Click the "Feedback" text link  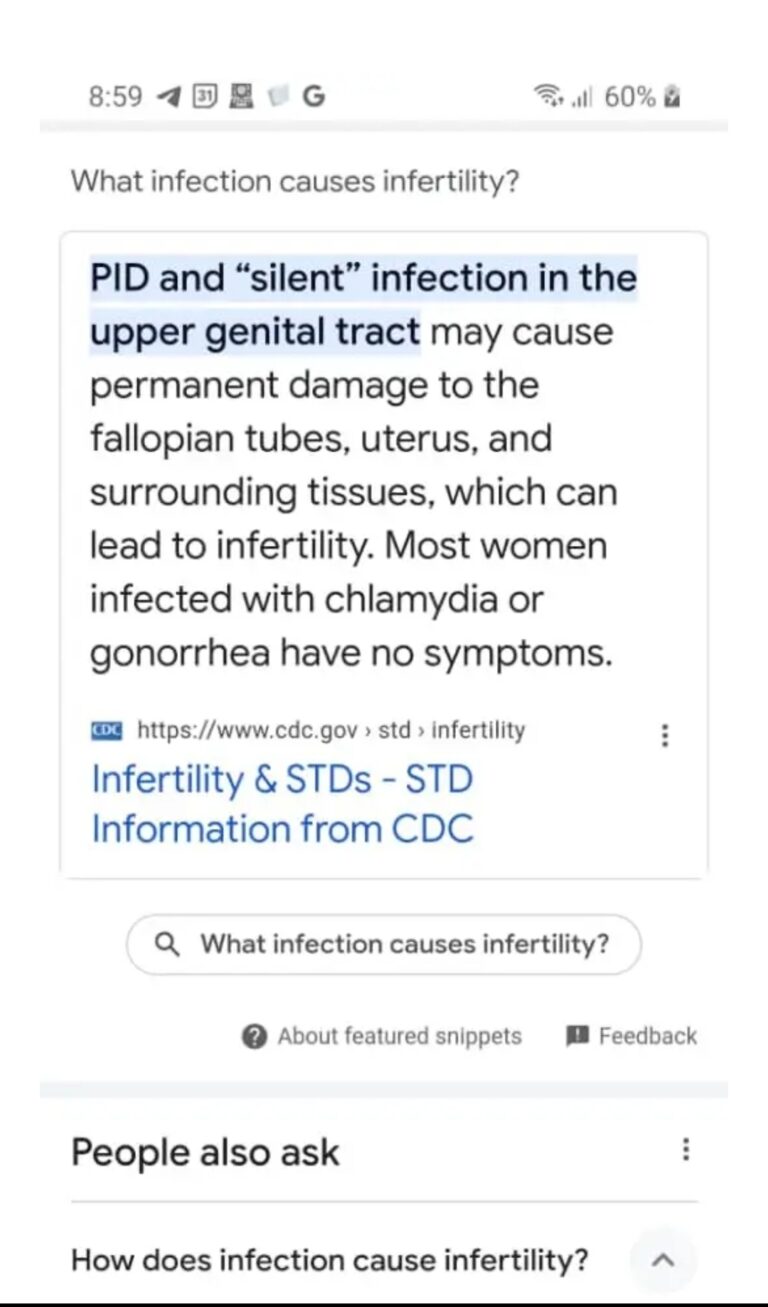pyautogui.click(x=647, y=1036)
